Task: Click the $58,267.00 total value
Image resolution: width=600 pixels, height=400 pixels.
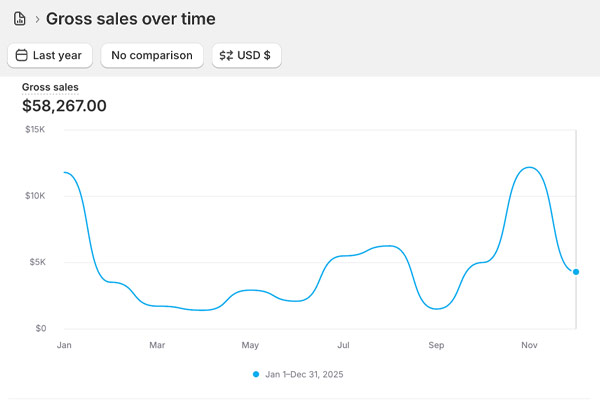Action: point(64,106)
